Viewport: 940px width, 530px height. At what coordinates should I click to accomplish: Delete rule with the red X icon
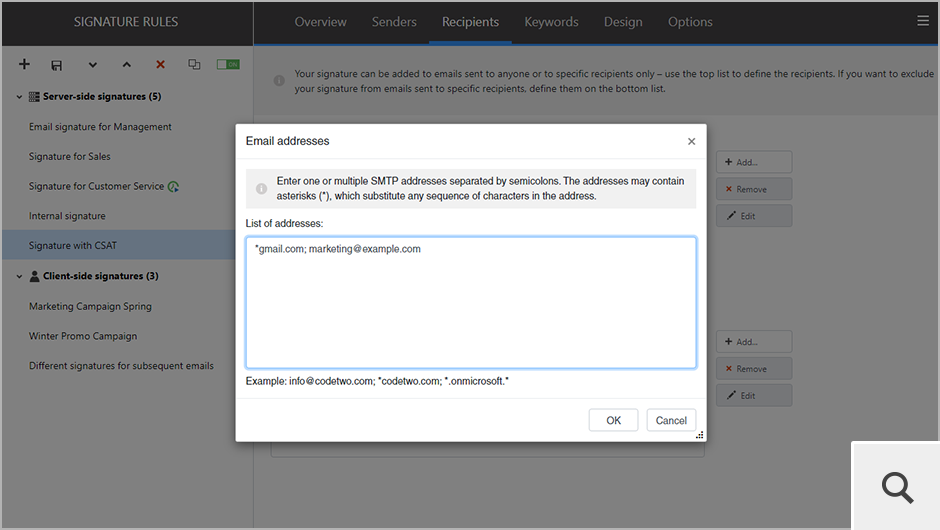point(160,65)
